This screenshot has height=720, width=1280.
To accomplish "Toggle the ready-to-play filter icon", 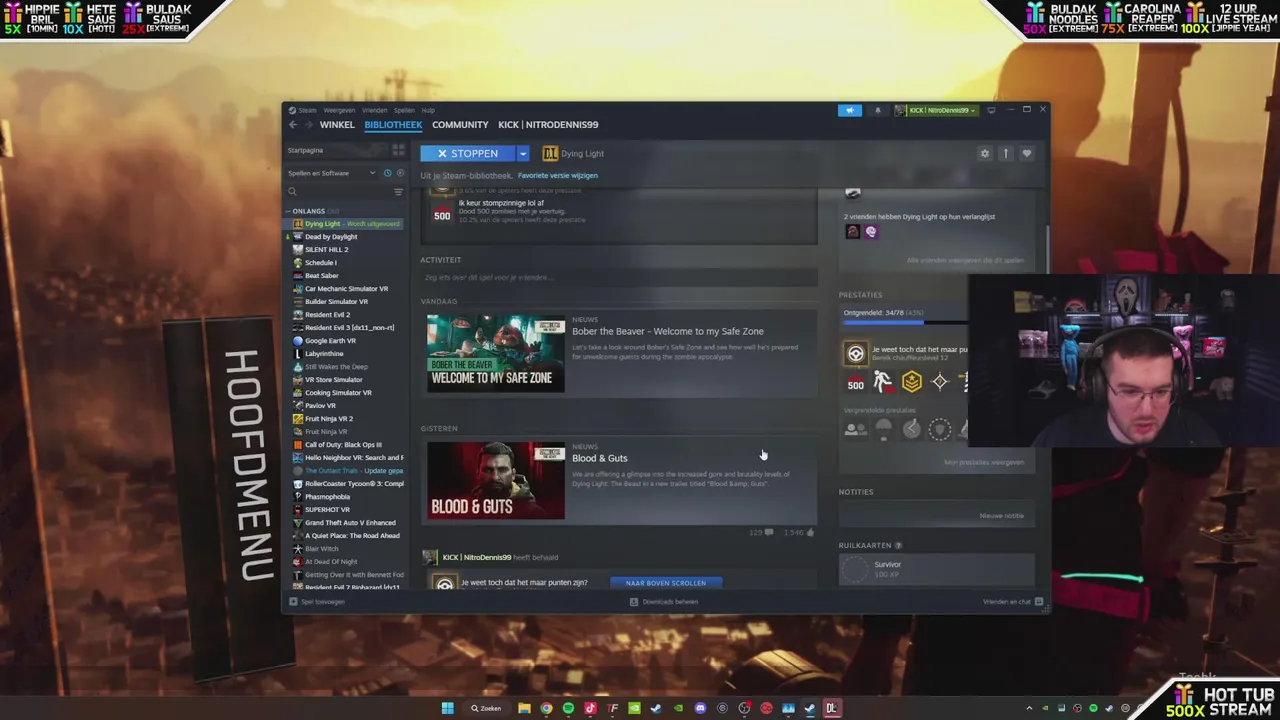I will pyautogui.click(x=400, y=173).
